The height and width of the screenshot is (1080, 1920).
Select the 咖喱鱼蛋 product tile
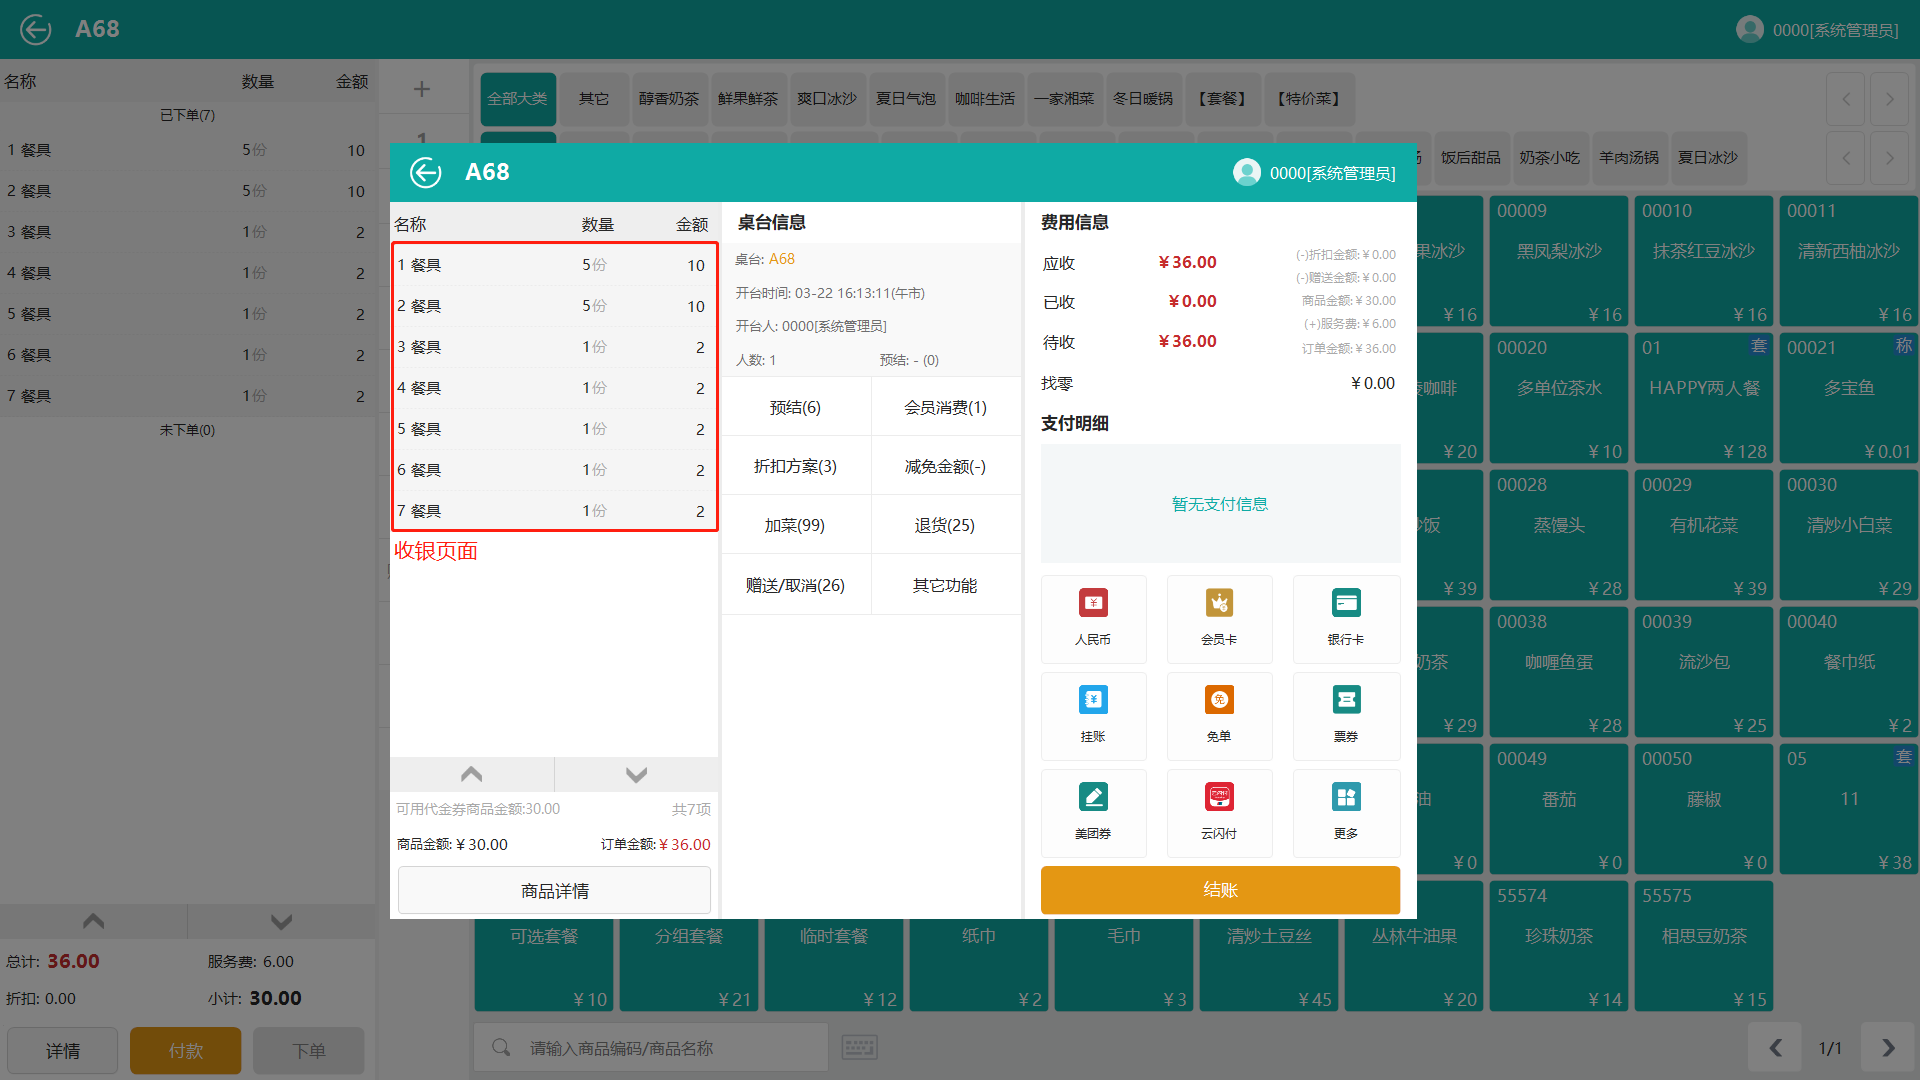pyautogui.click(x=1559, y=673)
